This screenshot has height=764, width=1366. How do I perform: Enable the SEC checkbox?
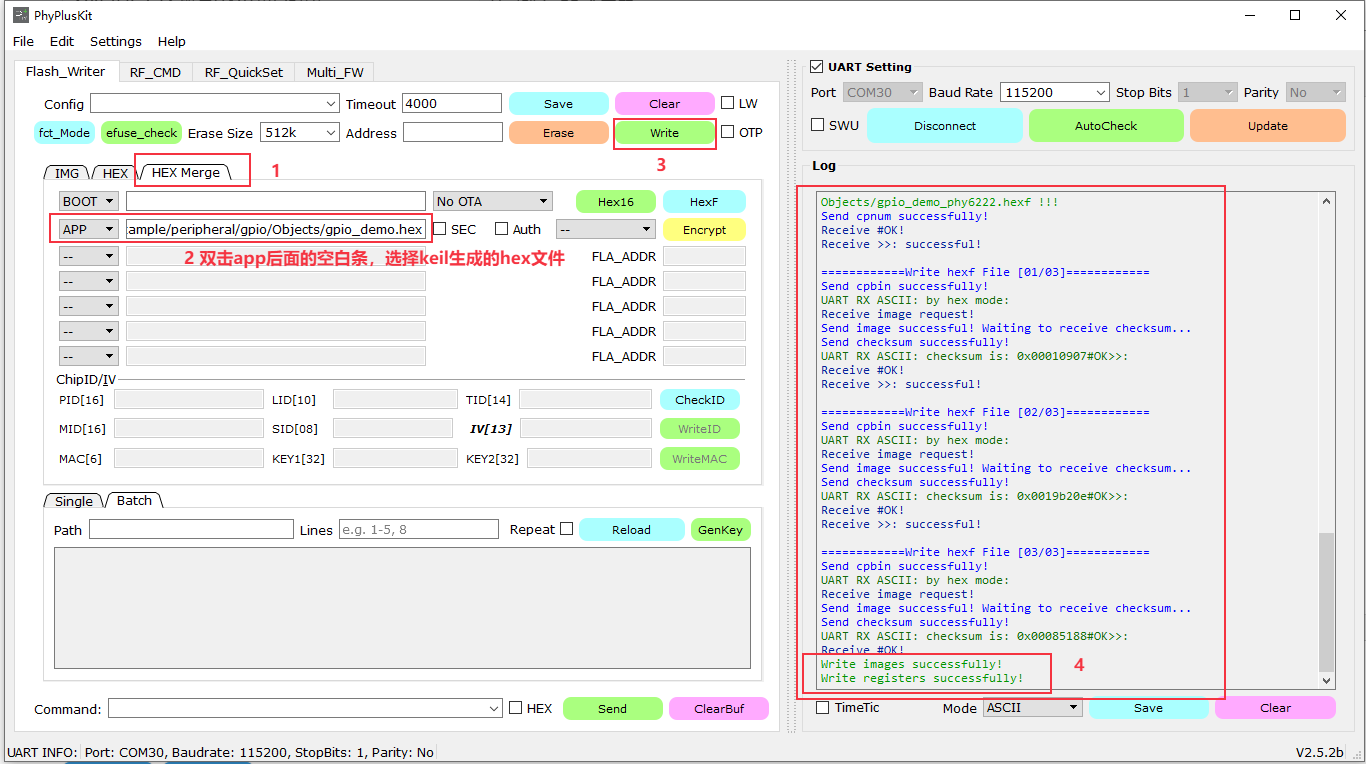coord(440,229)
